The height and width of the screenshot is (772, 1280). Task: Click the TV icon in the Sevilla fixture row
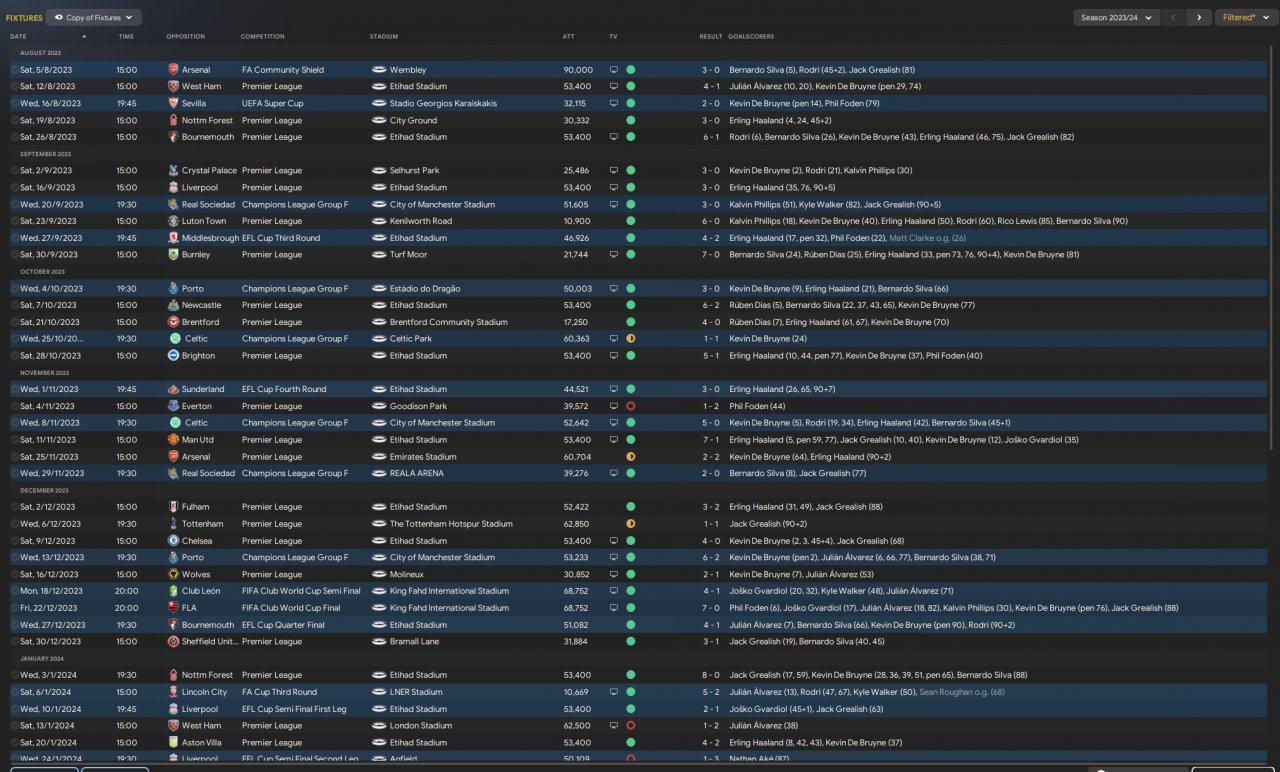click(x=614, y=103)
